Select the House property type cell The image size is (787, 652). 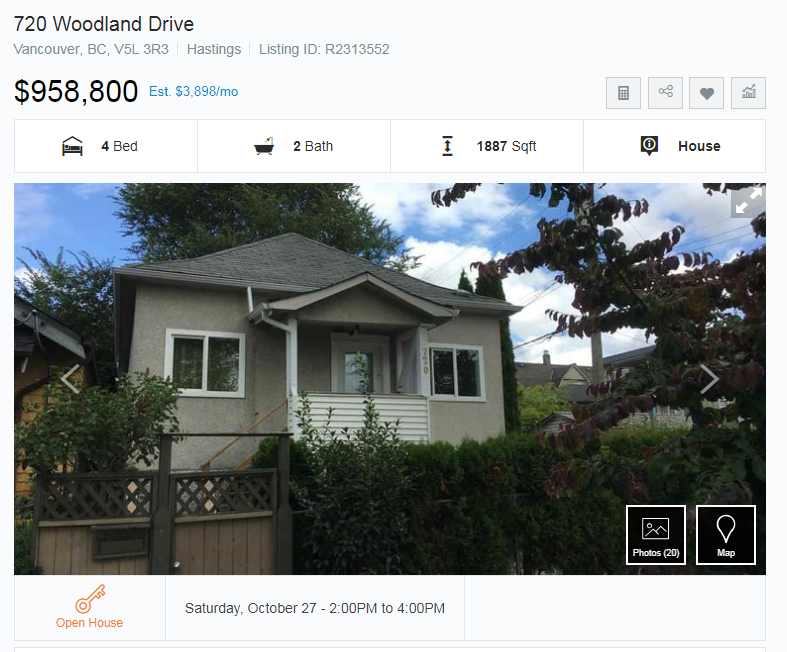click(x=675, y=146)
